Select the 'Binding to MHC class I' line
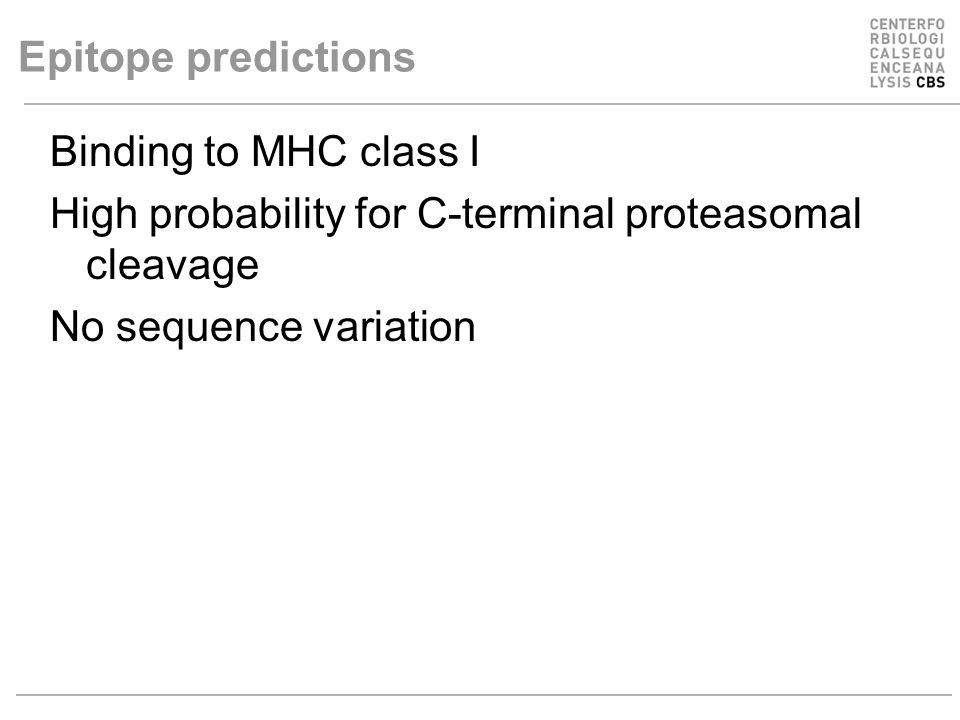 click(x=264, y=151)
